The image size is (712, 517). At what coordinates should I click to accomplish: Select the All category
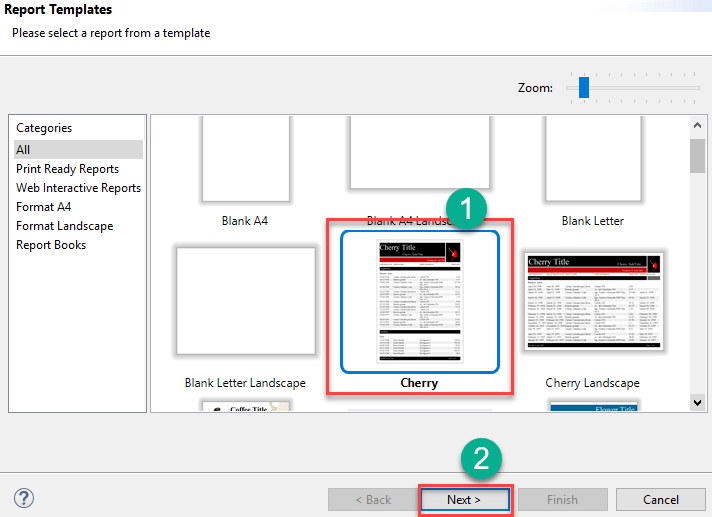(x=24, y=150)
